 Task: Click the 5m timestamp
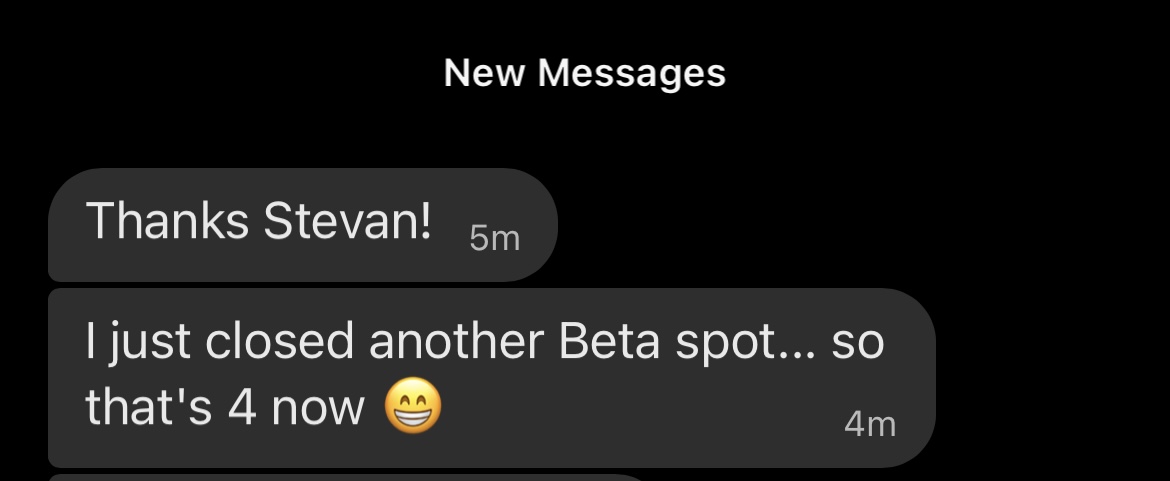[x=494, y=238]
